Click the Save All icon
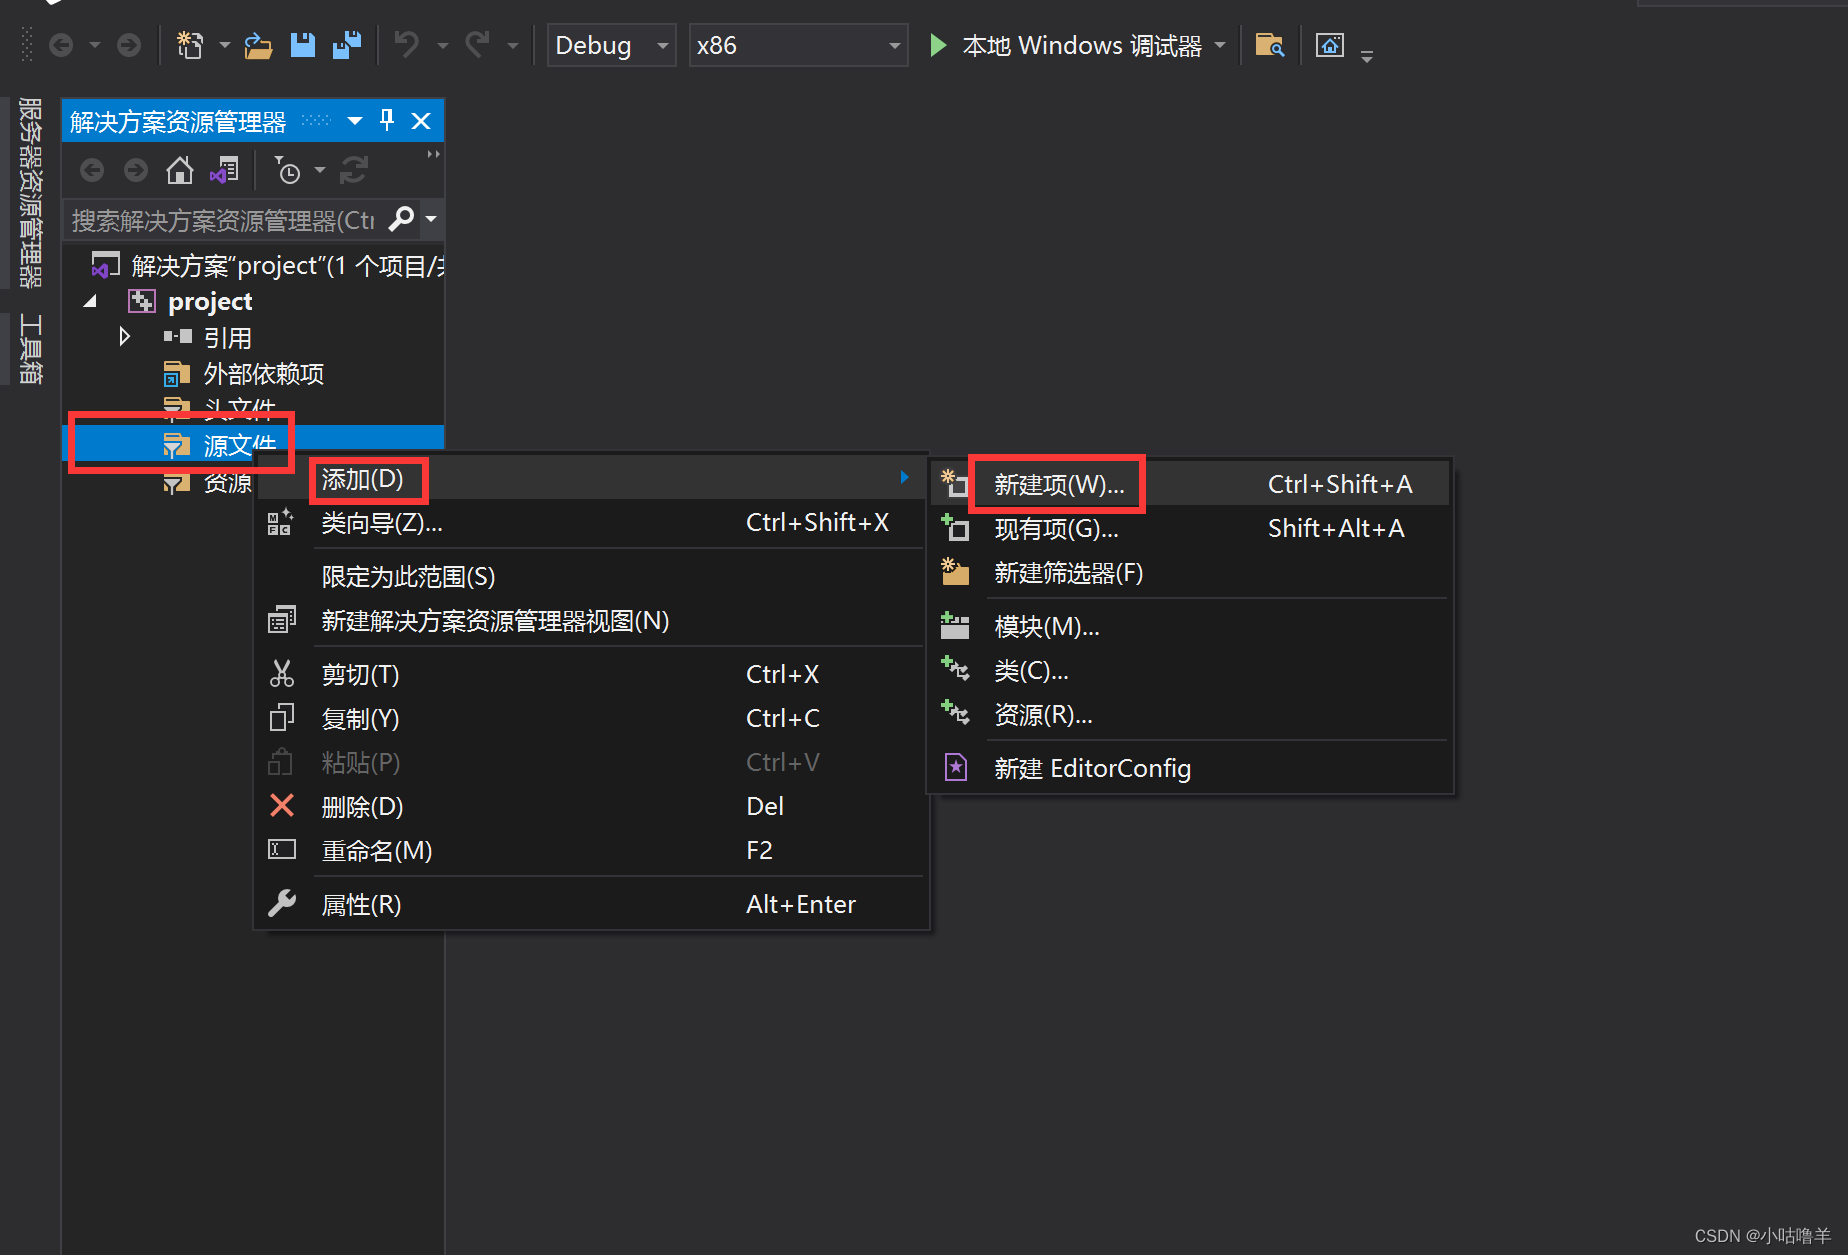This screenshot has width=1848, height=1255. coord(347,45)
